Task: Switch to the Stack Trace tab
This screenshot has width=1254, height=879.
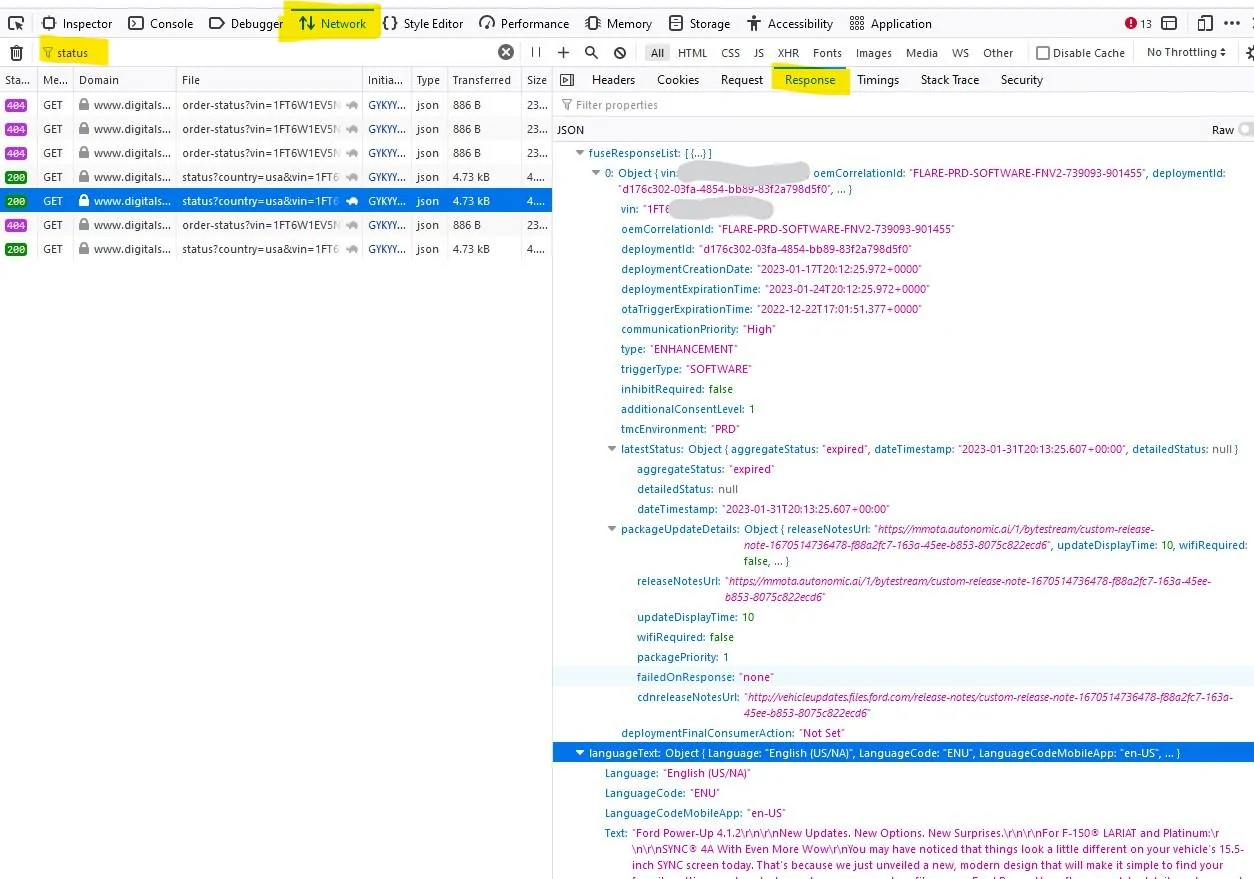Action: coord(950,80)
